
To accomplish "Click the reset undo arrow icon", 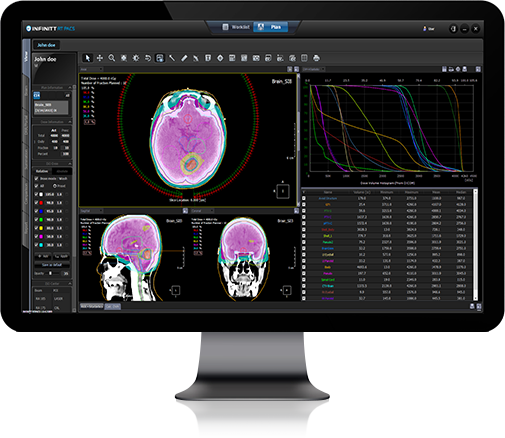I will coord(148,58).
